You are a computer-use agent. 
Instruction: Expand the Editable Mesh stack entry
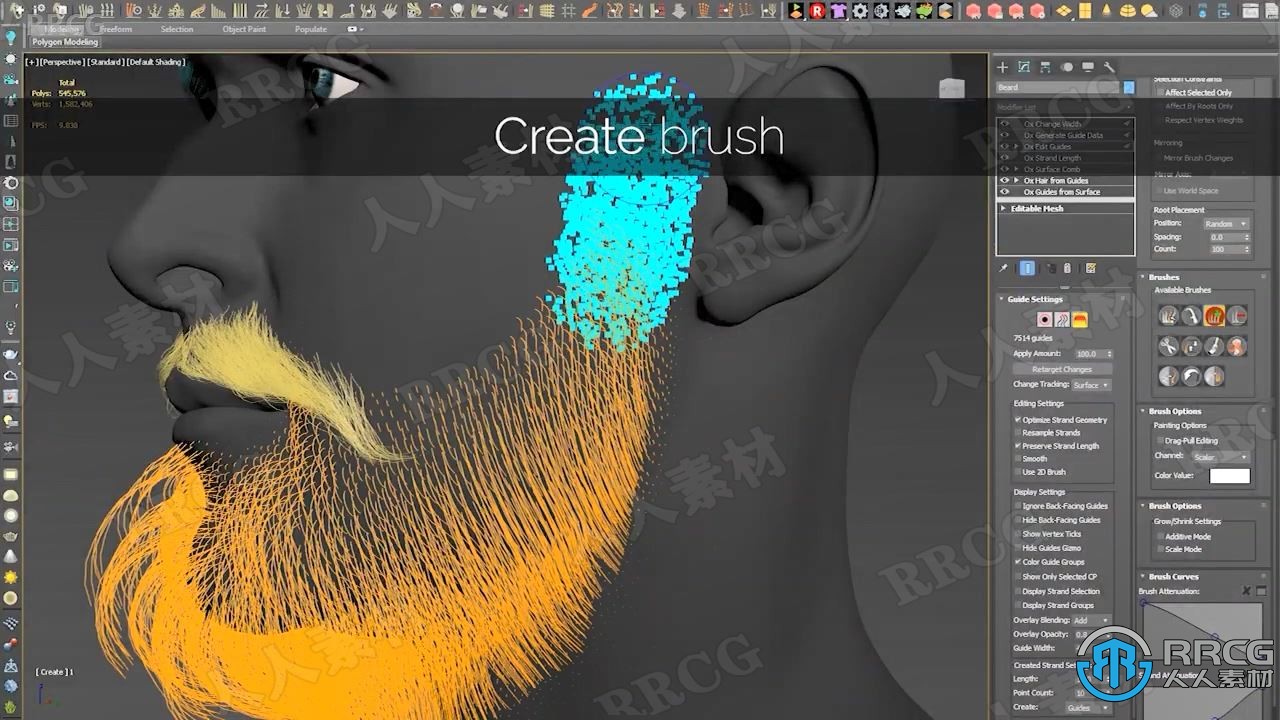point(1003,209)
